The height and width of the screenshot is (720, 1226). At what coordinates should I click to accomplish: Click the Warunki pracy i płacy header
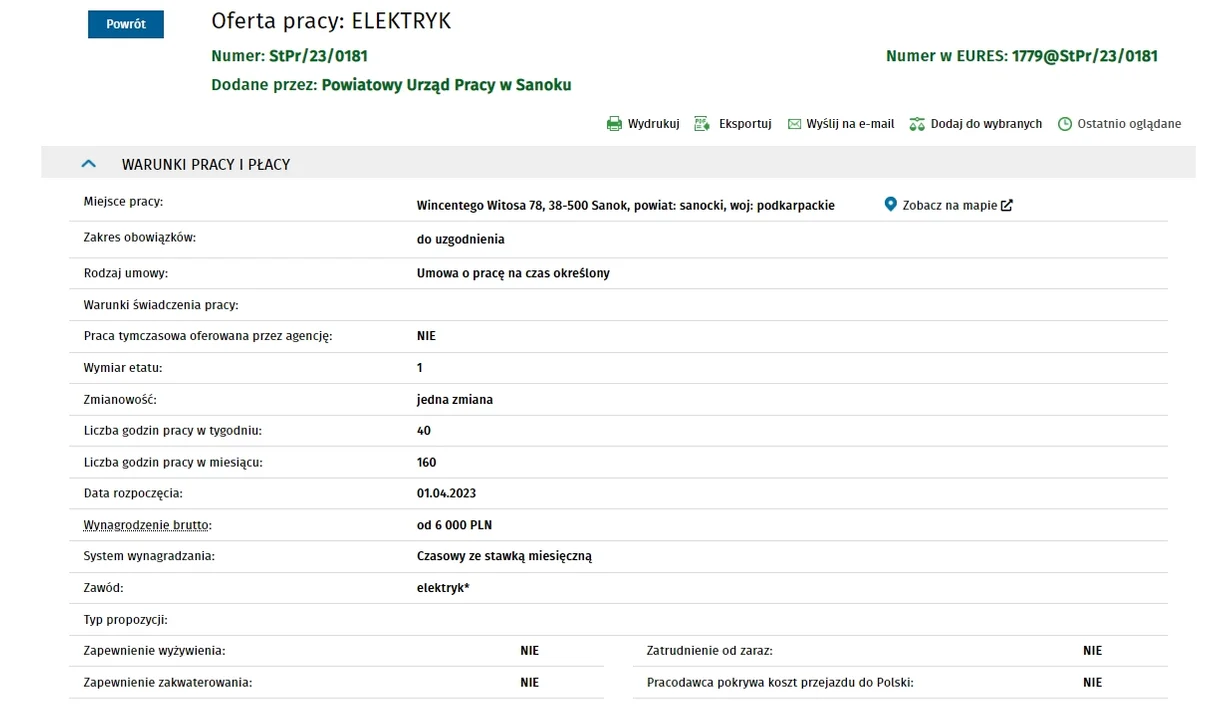coord(205,164)
